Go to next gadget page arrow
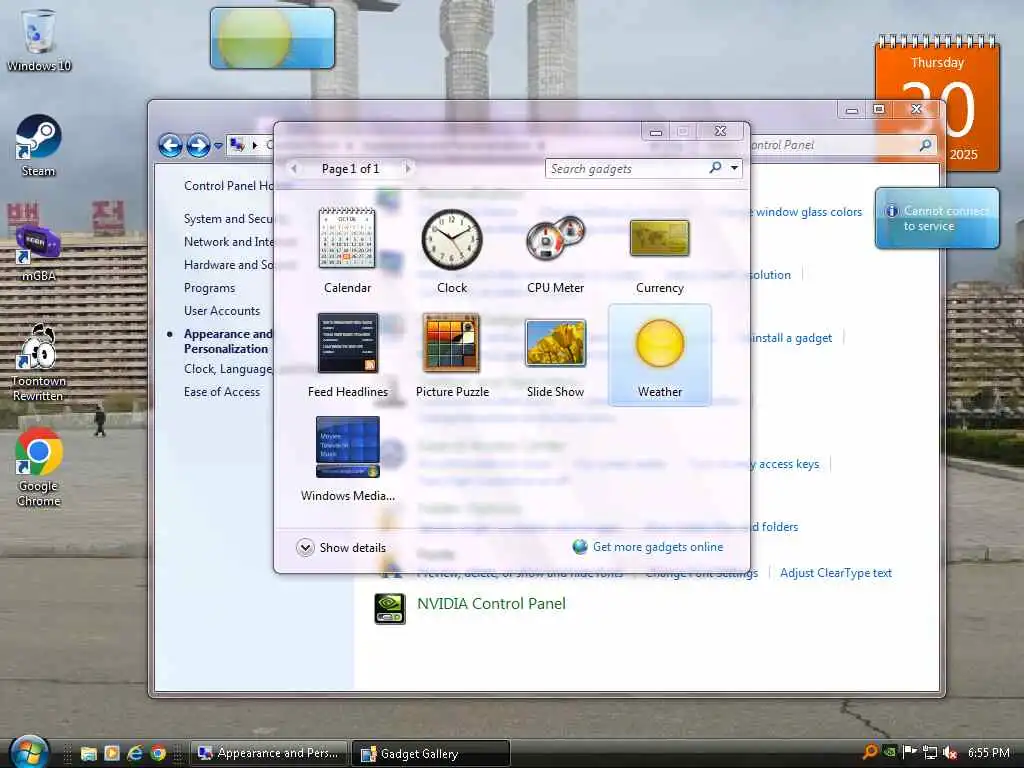This screenshot has width=1024, height=768. tap(408, 168)
